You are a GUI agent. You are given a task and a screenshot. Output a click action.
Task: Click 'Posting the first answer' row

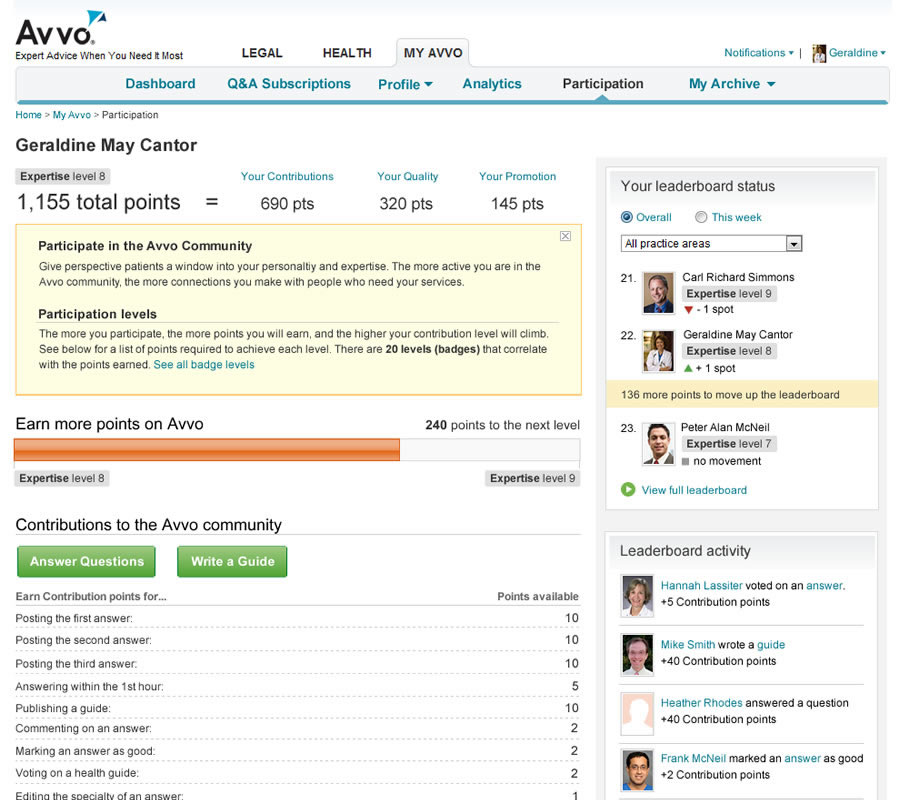(297, 618)
